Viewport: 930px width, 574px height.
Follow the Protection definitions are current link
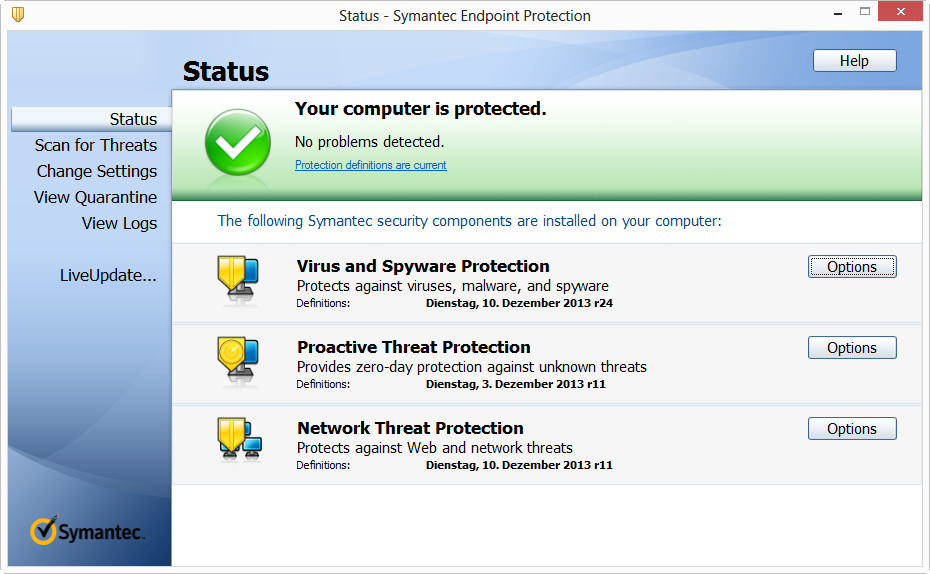(370, 165)
